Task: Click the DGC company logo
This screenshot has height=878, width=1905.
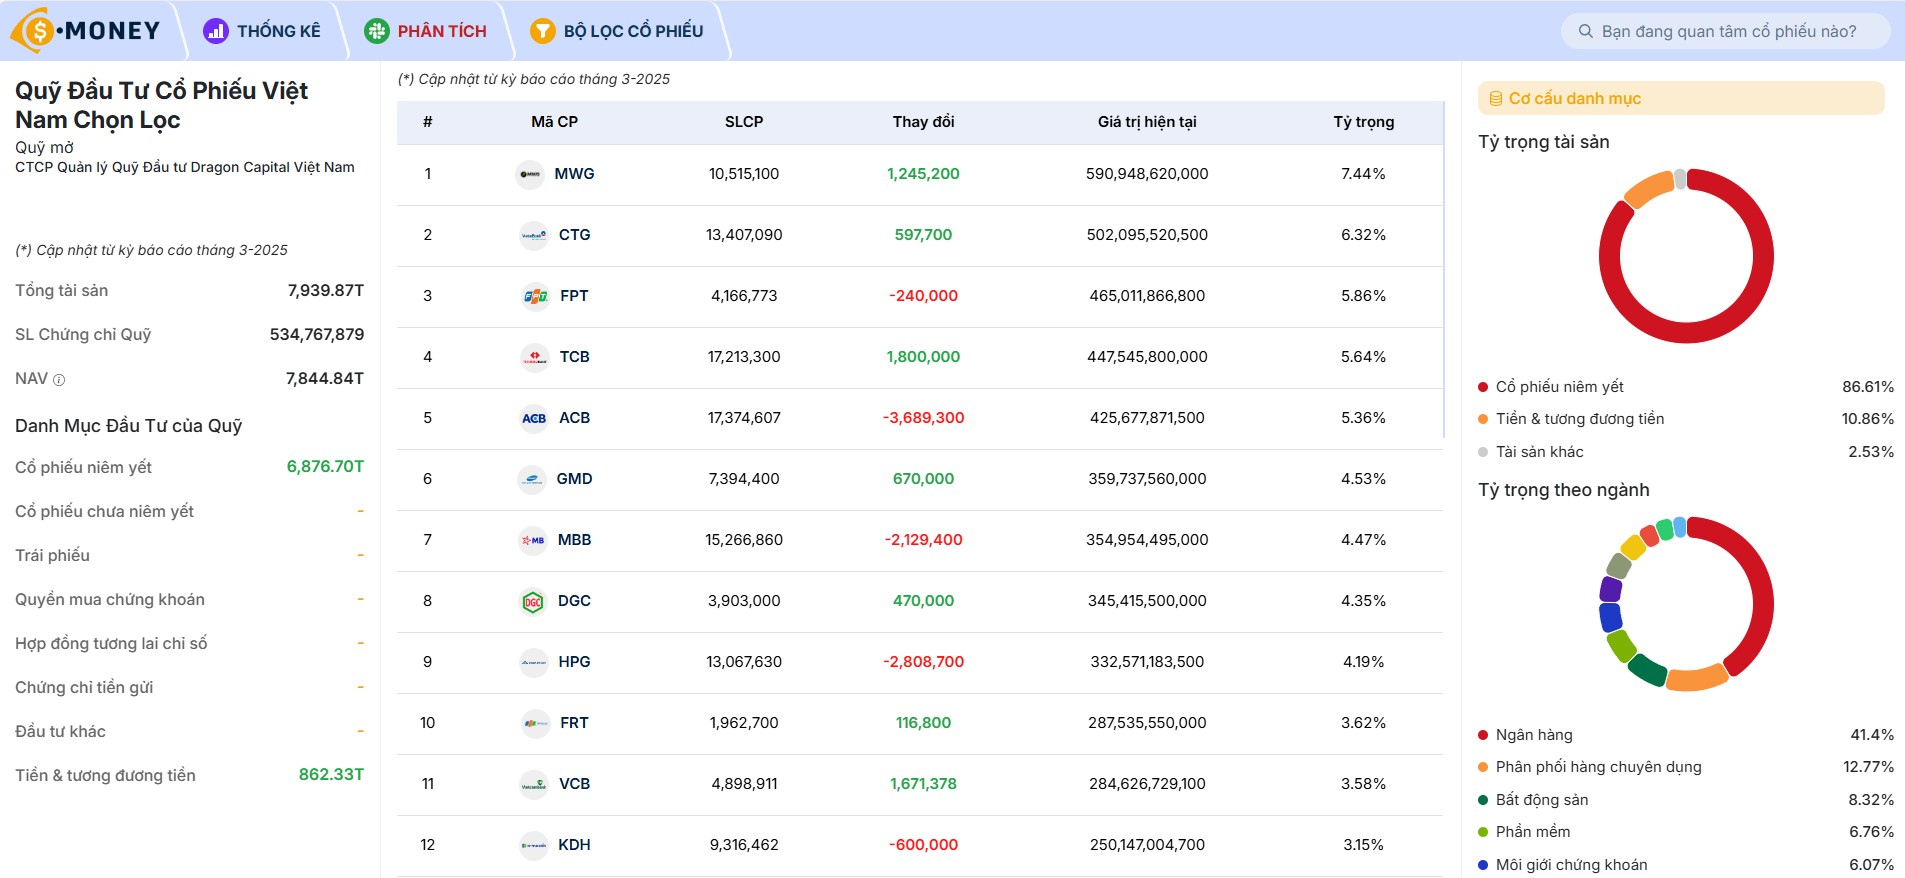Action: [x=533, y=601]
